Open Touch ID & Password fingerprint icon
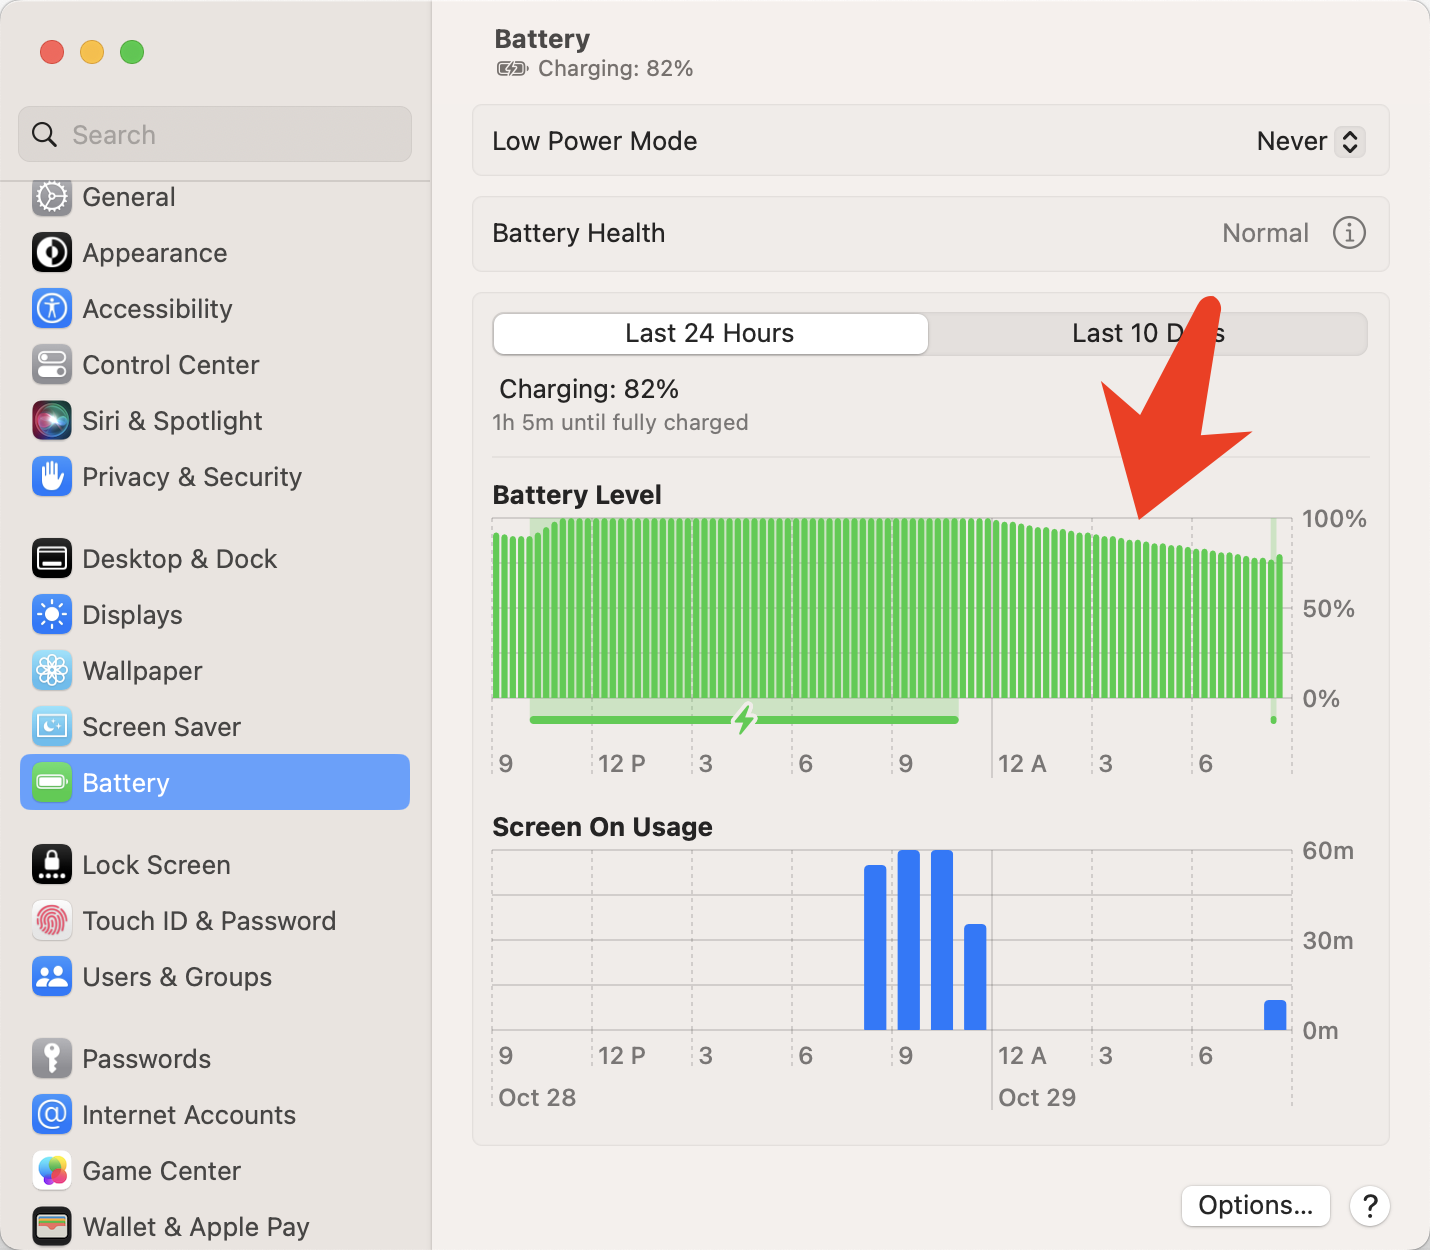1430x1250 pixels. (52, 921)
